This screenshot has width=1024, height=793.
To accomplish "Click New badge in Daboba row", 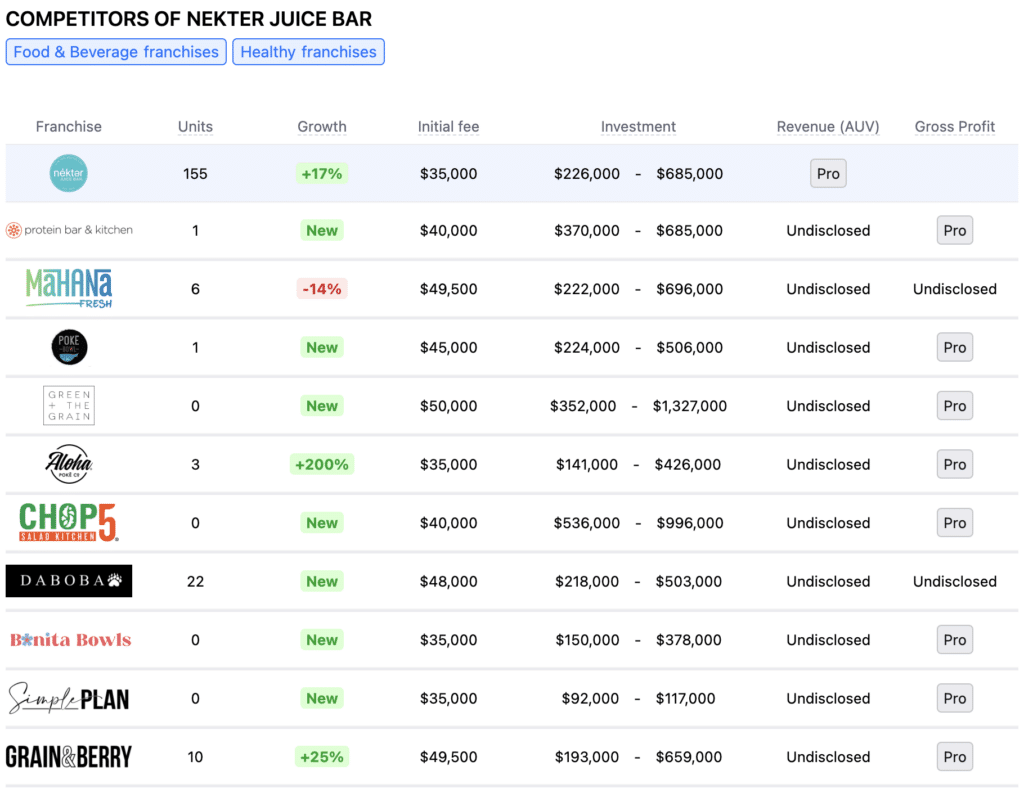I will coord(322,581).
